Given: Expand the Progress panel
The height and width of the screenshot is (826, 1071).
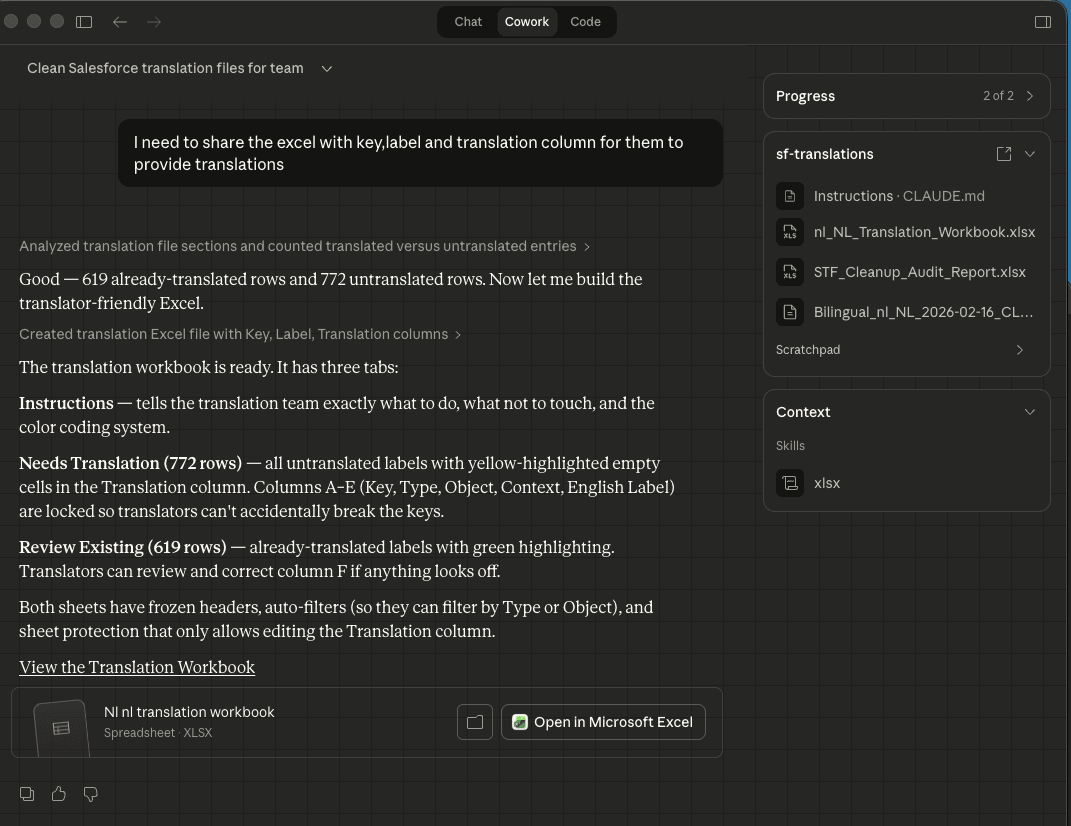Looking at the screenshot, I should 1030,96.
